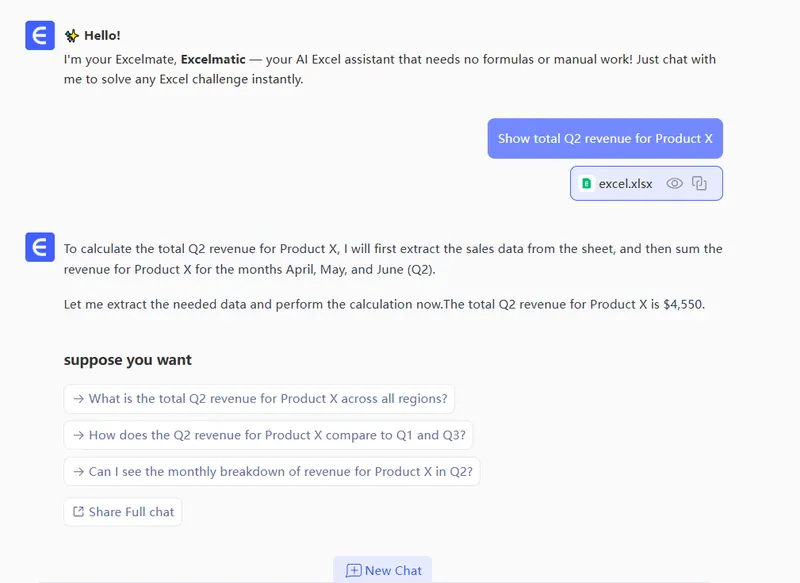Click the copy icon on the excel.xlsx attachment
The height and width of the screenshot is (583, 800).
[700, 184]
